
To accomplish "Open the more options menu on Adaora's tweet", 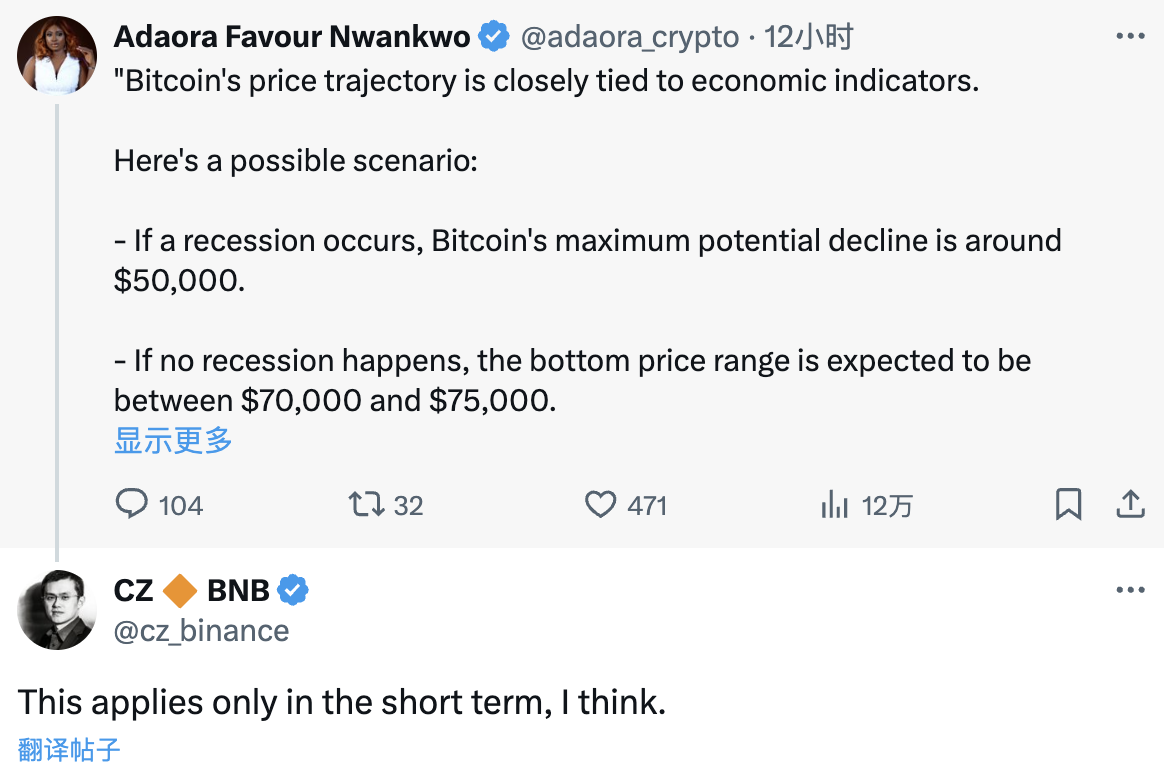I will click(1130, 36).
